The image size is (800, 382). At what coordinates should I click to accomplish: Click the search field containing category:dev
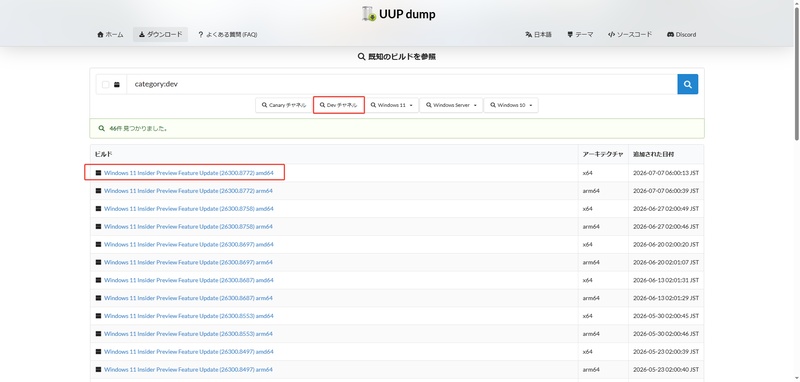click(402, 84)
